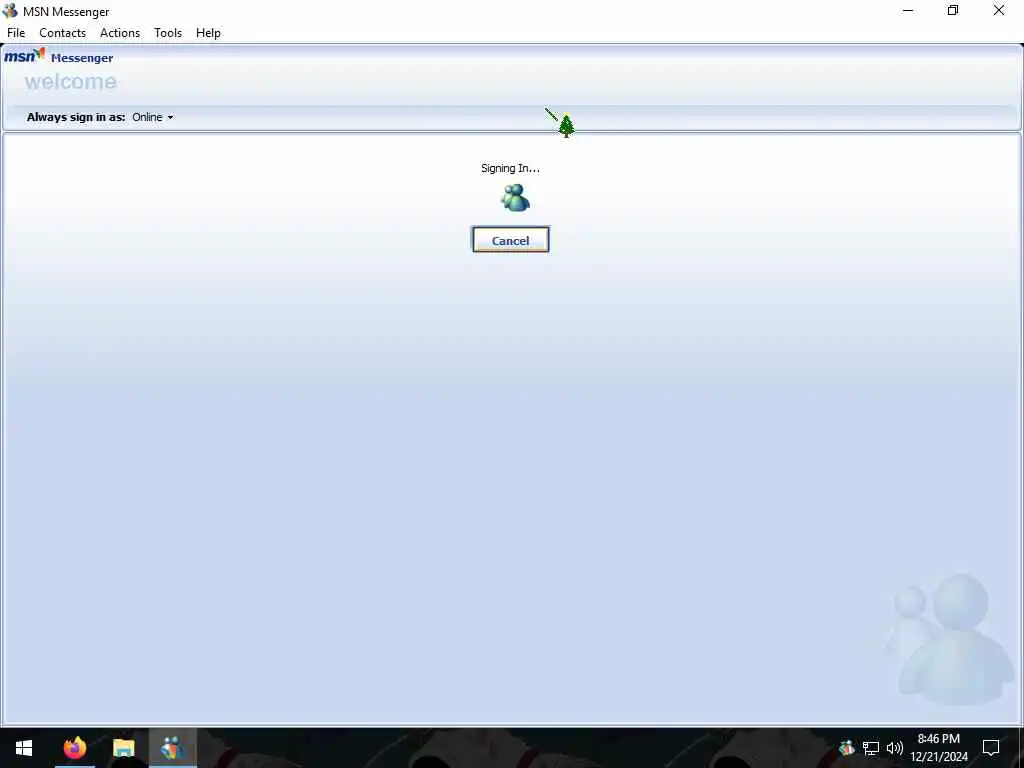Click the 'Always sign in as:' label
The width and height of the screenshot is (1024, 768).
[76, 118]
